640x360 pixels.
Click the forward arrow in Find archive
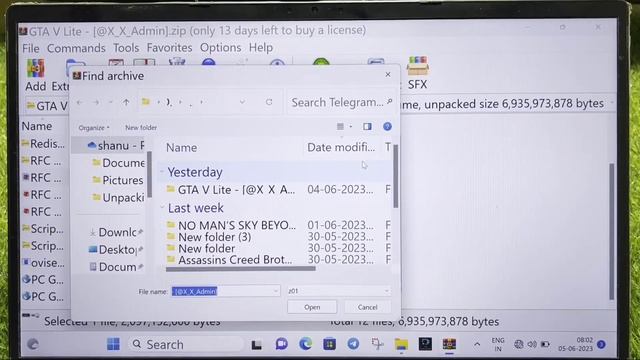[x=96, y=102]
